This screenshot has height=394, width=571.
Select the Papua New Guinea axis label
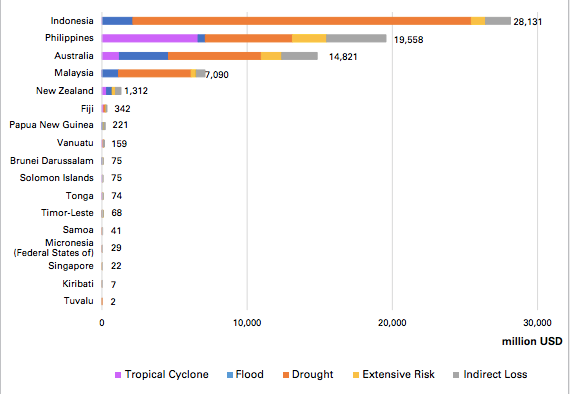click(x=51, y=125)
